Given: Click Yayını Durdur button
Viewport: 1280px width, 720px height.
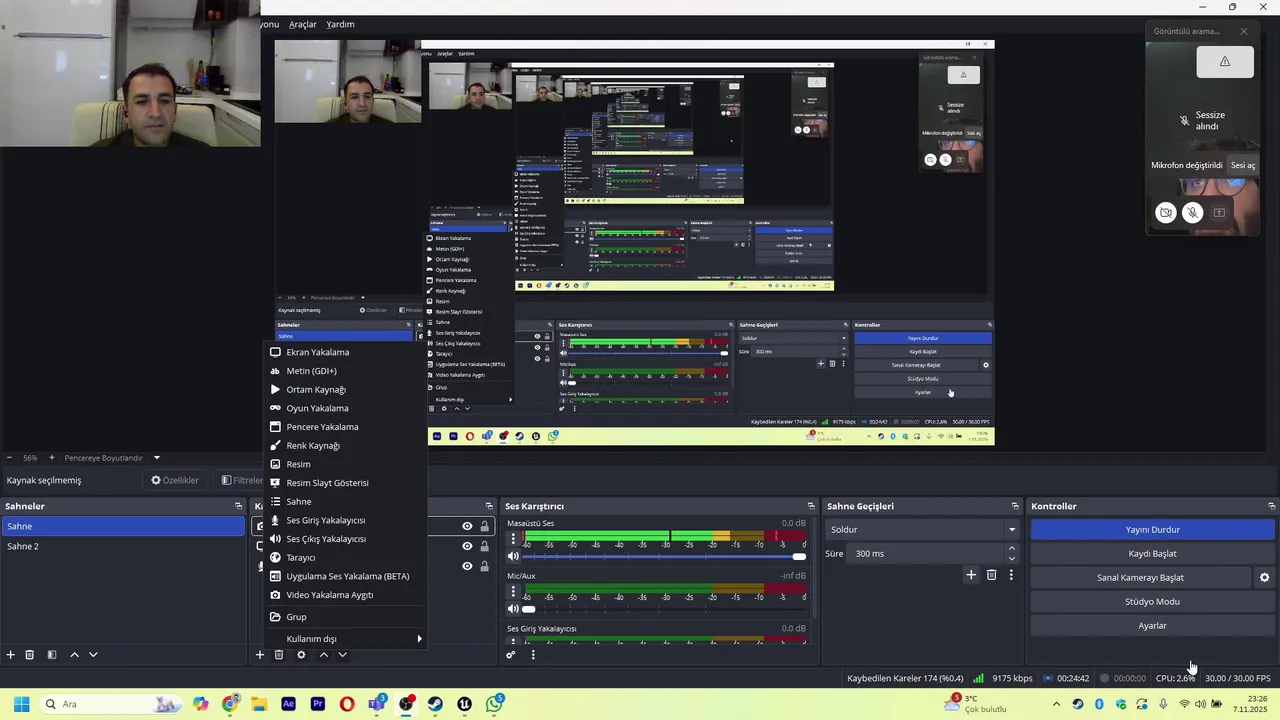Looking at the screenshot, I should click(1153, 530).
